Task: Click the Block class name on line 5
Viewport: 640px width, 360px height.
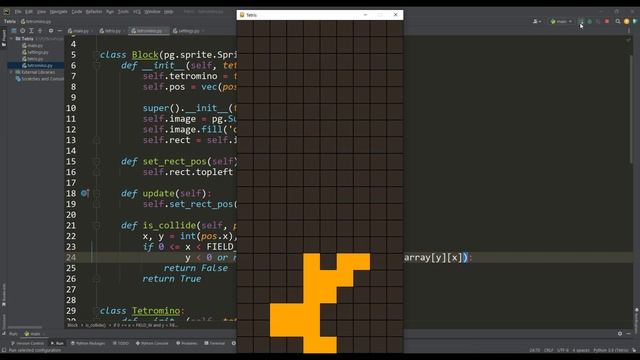Action: tap(145, 55)
